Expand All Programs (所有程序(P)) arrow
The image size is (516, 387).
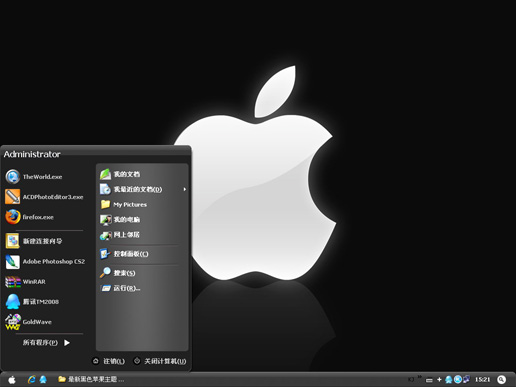pos(67,343)
